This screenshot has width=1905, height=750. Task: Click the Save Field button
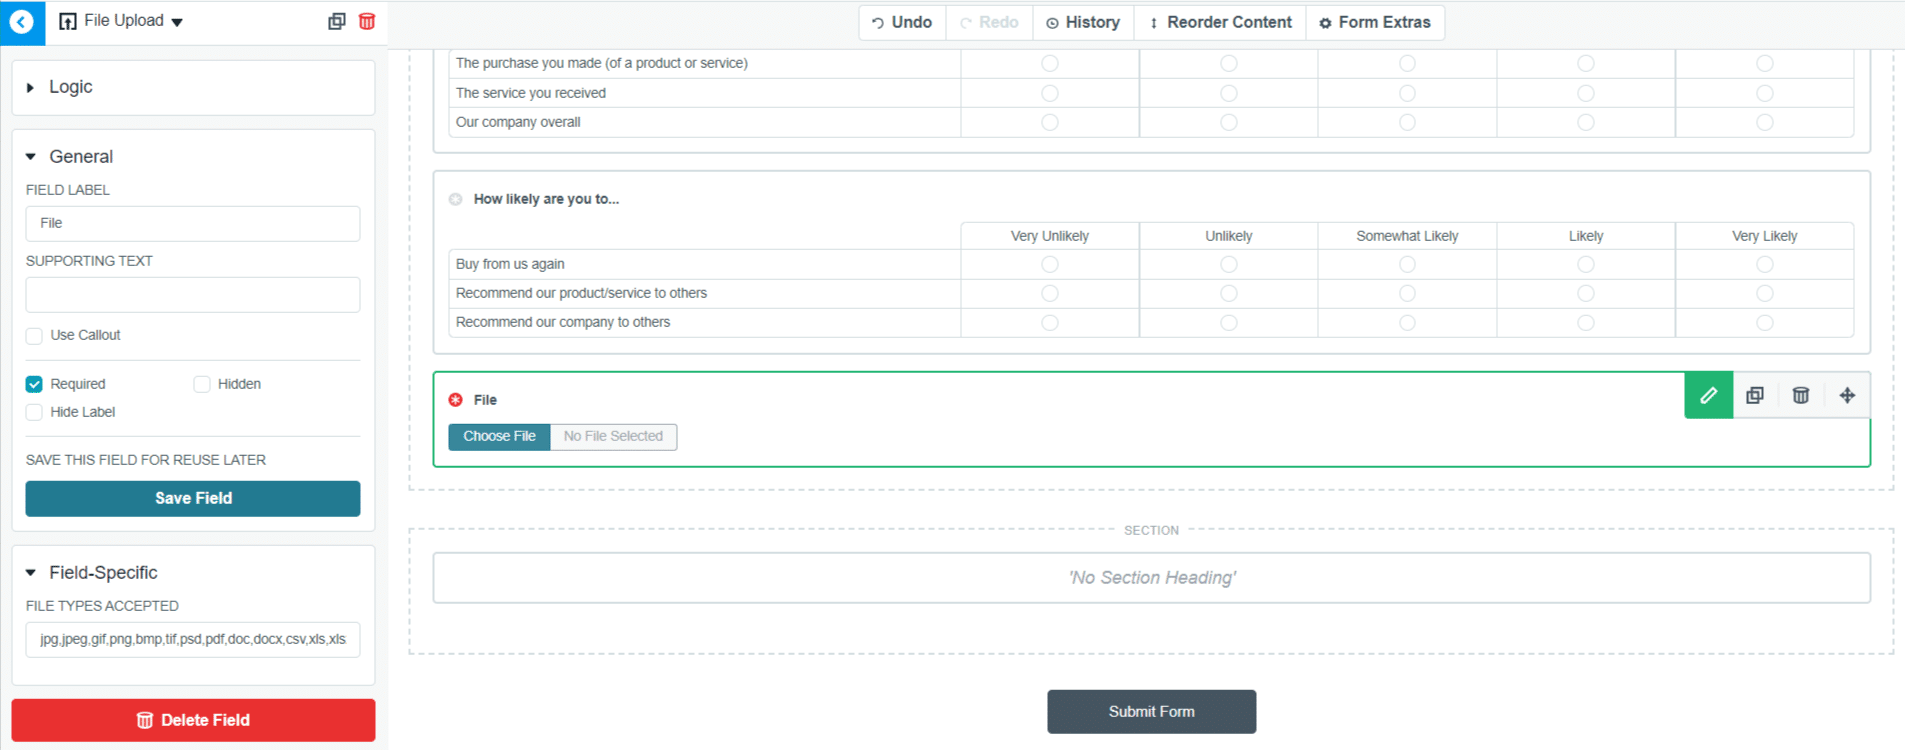pos(193,499)
